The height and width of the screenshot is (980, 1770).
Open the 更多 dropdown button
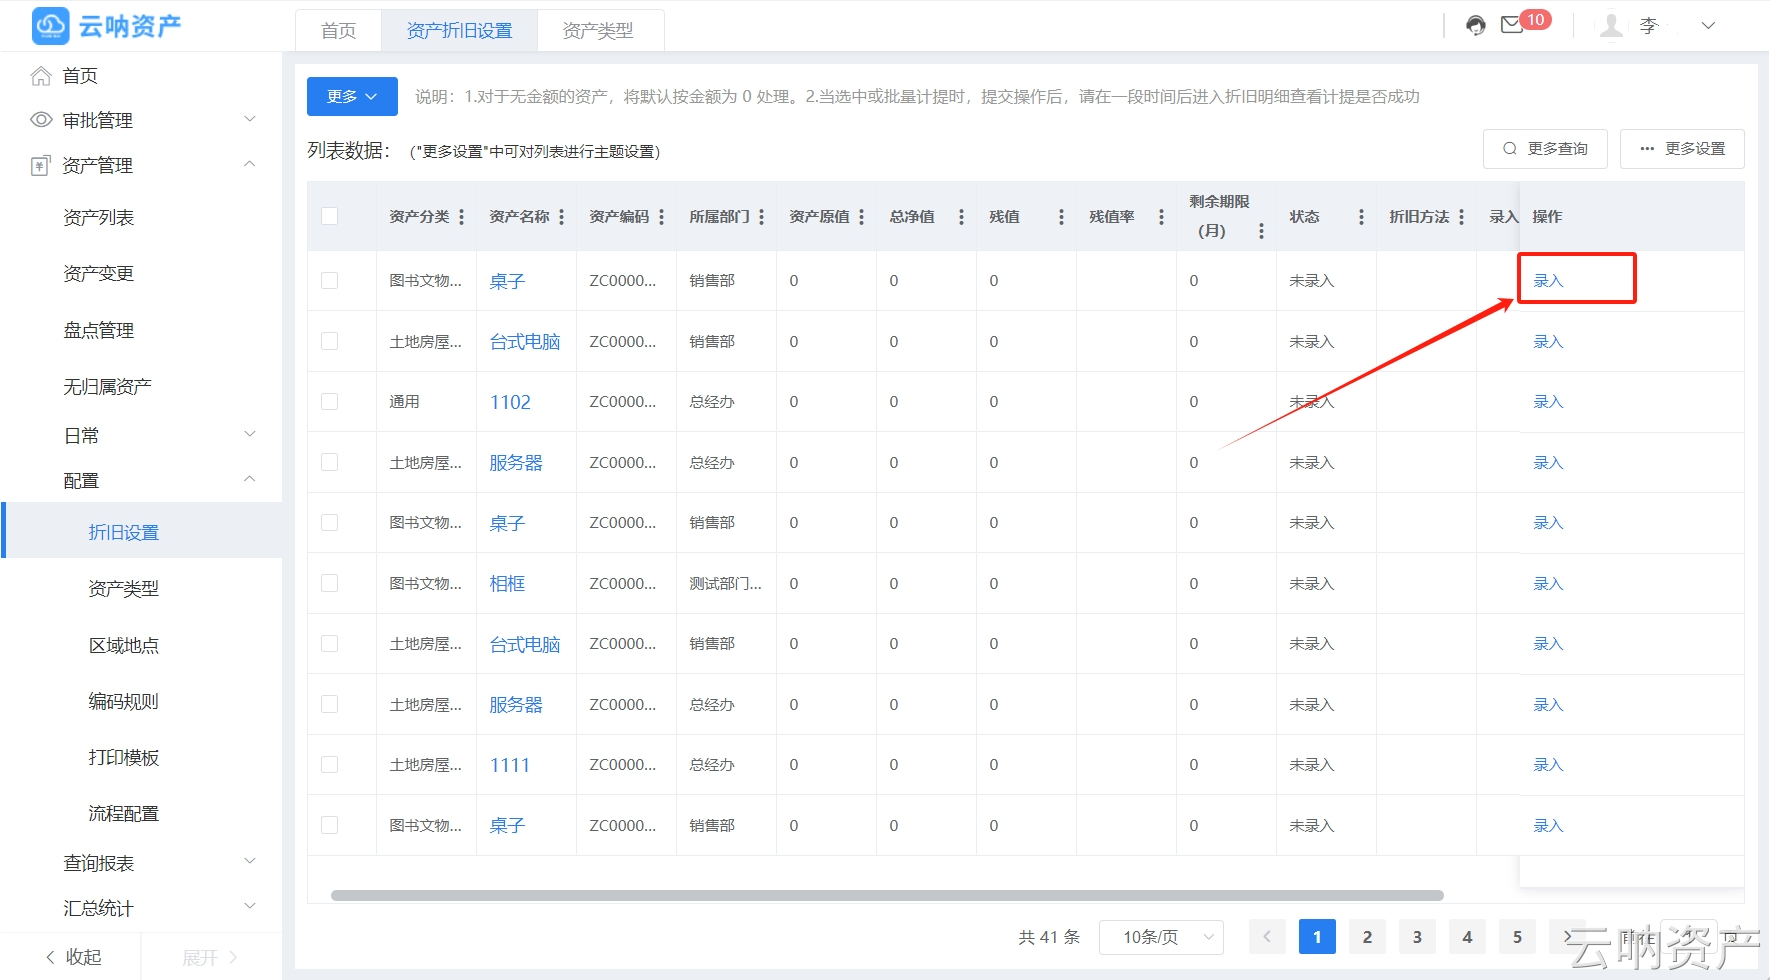[351, 96]
